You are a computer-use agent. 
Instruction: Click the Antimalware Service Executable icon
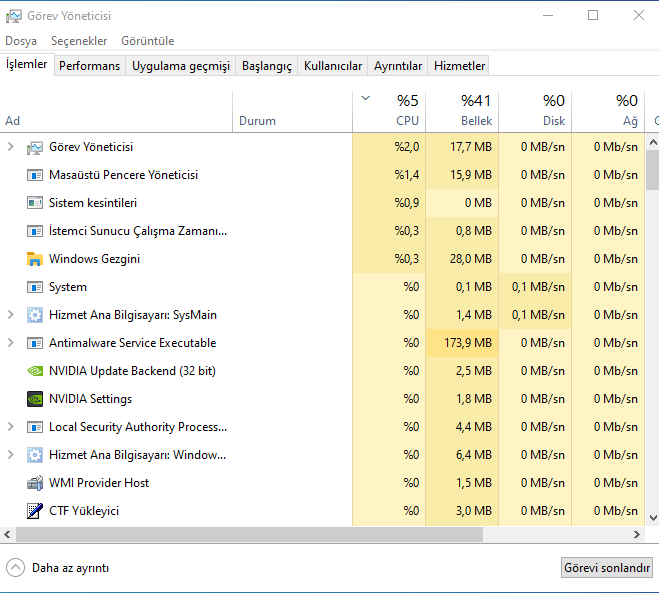click(35, 343)
